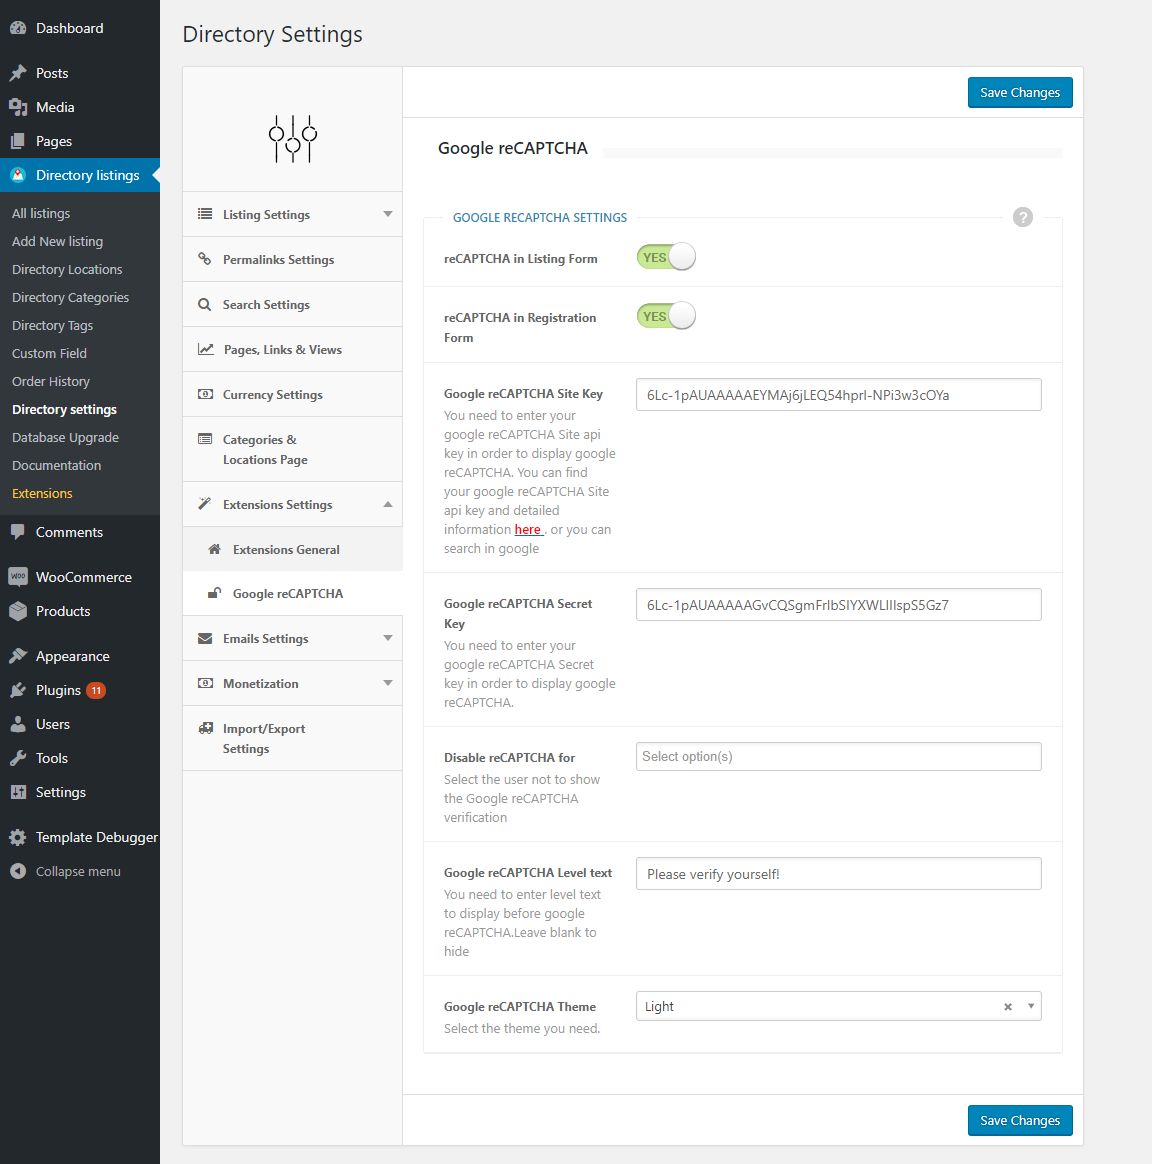1152x1164 pixels.
Task: Click the sliders icon above settings menu
Action: coord(293,138)
